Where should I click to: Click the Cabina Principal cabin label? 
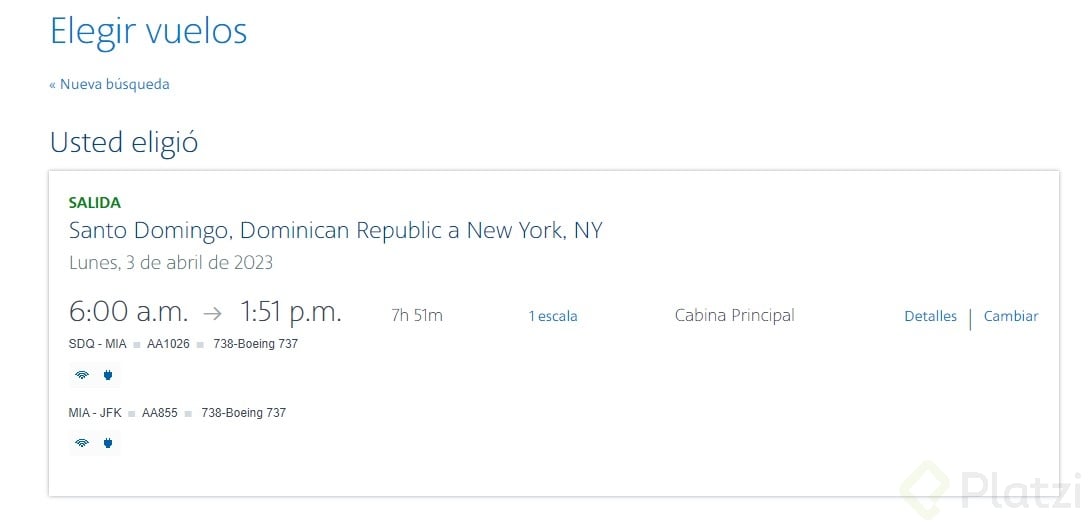(734, 316)
